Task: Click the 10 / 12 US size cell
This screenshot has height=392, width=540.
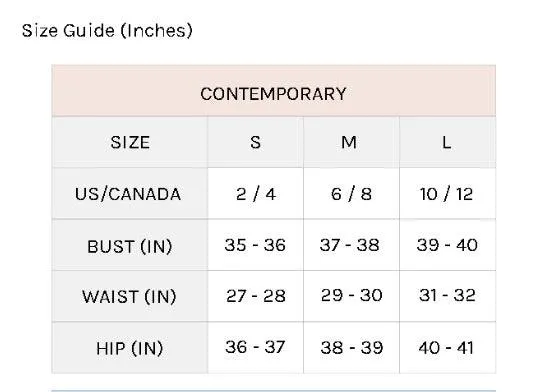Action: click(447, 194)
